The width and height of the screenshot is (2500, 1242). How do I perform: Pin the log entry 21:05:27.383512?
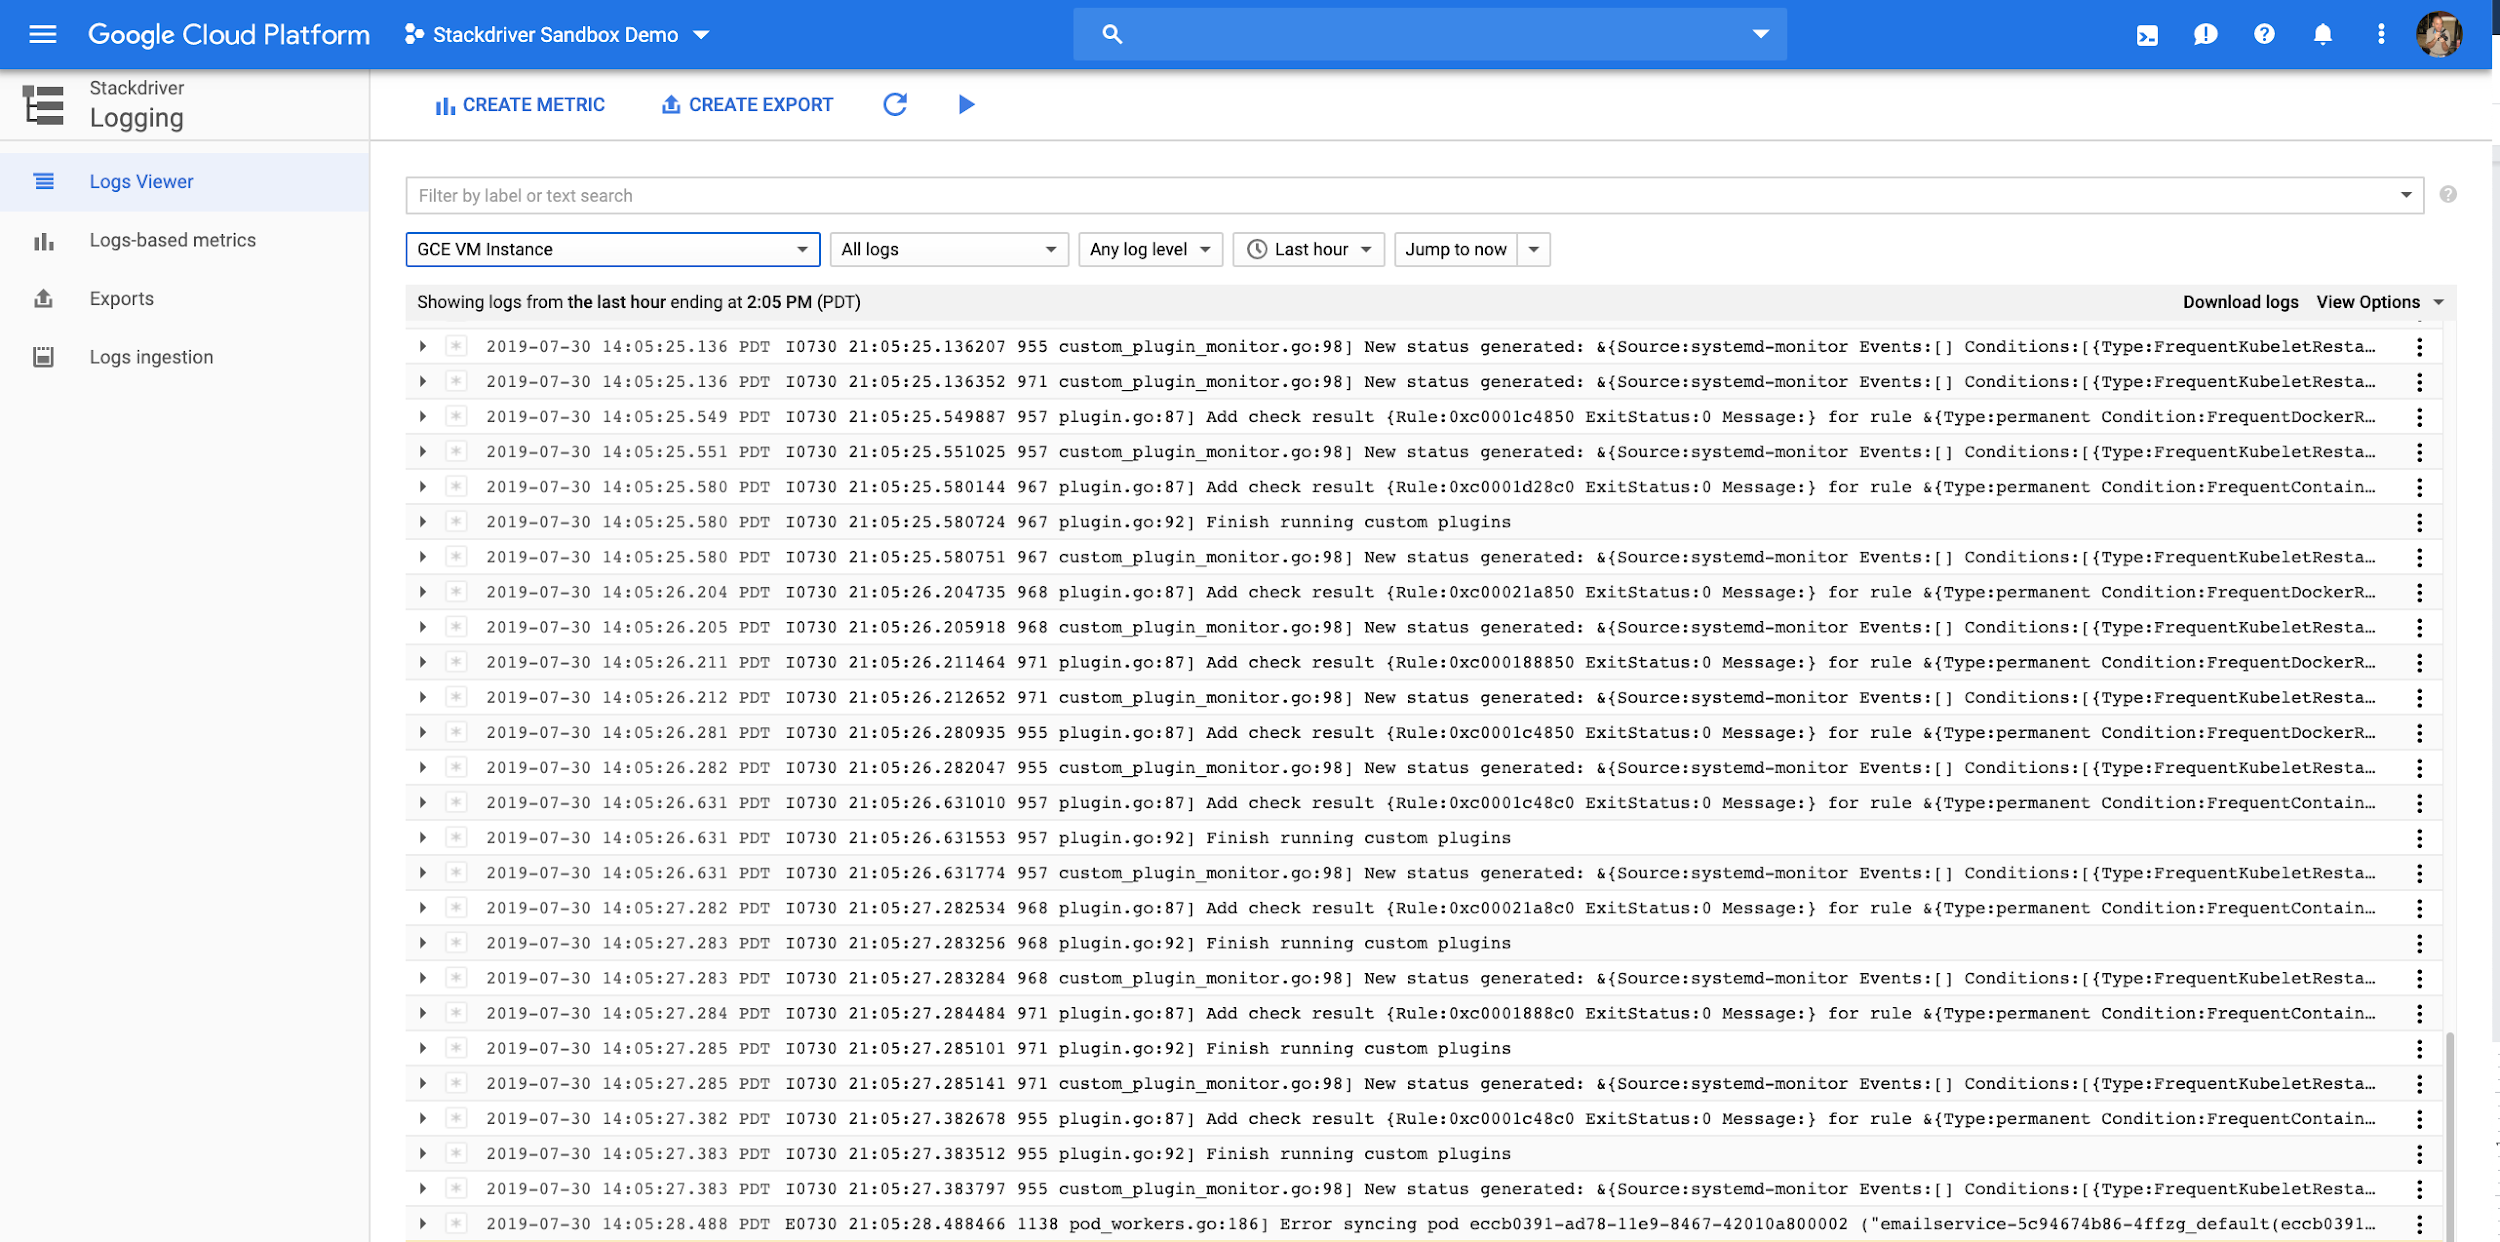456,1154
